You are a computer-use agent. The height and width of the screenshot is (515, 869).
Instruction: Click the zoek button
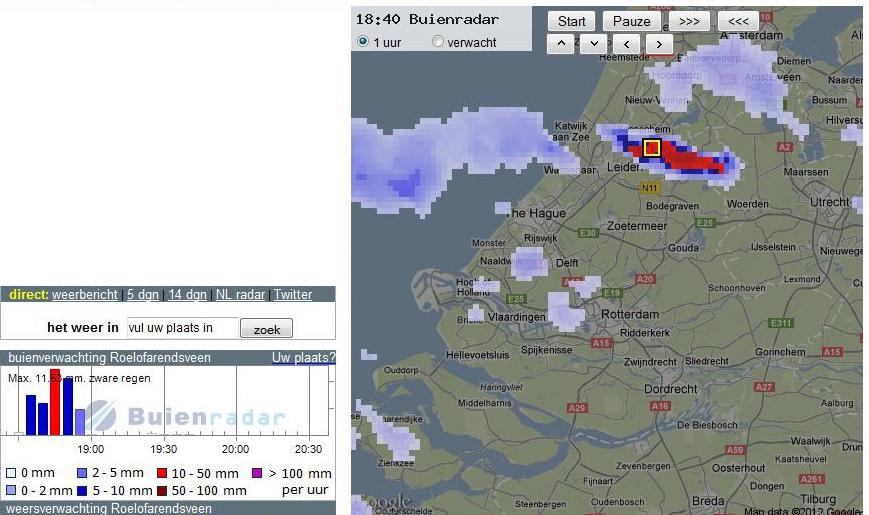(x=267, y=329)
